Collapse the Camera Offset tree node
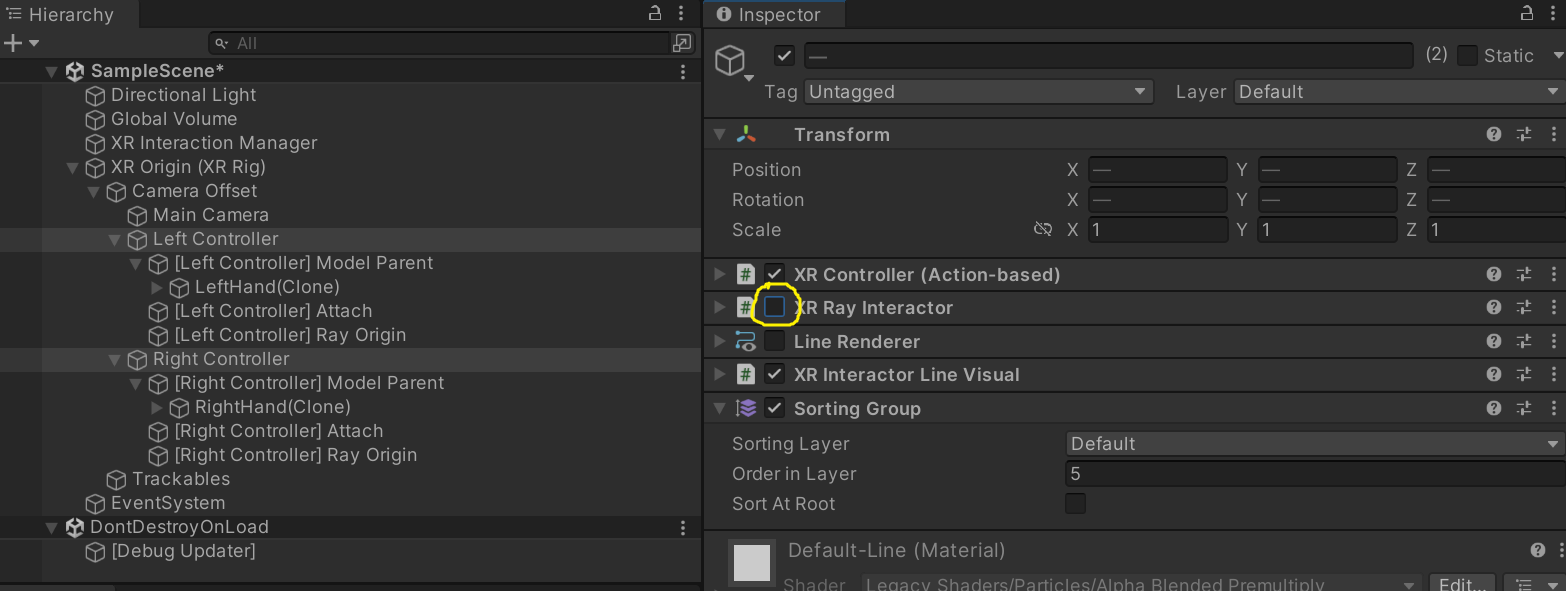The width and height of the screenshot is (1566, 591). (x=93, y=191)
